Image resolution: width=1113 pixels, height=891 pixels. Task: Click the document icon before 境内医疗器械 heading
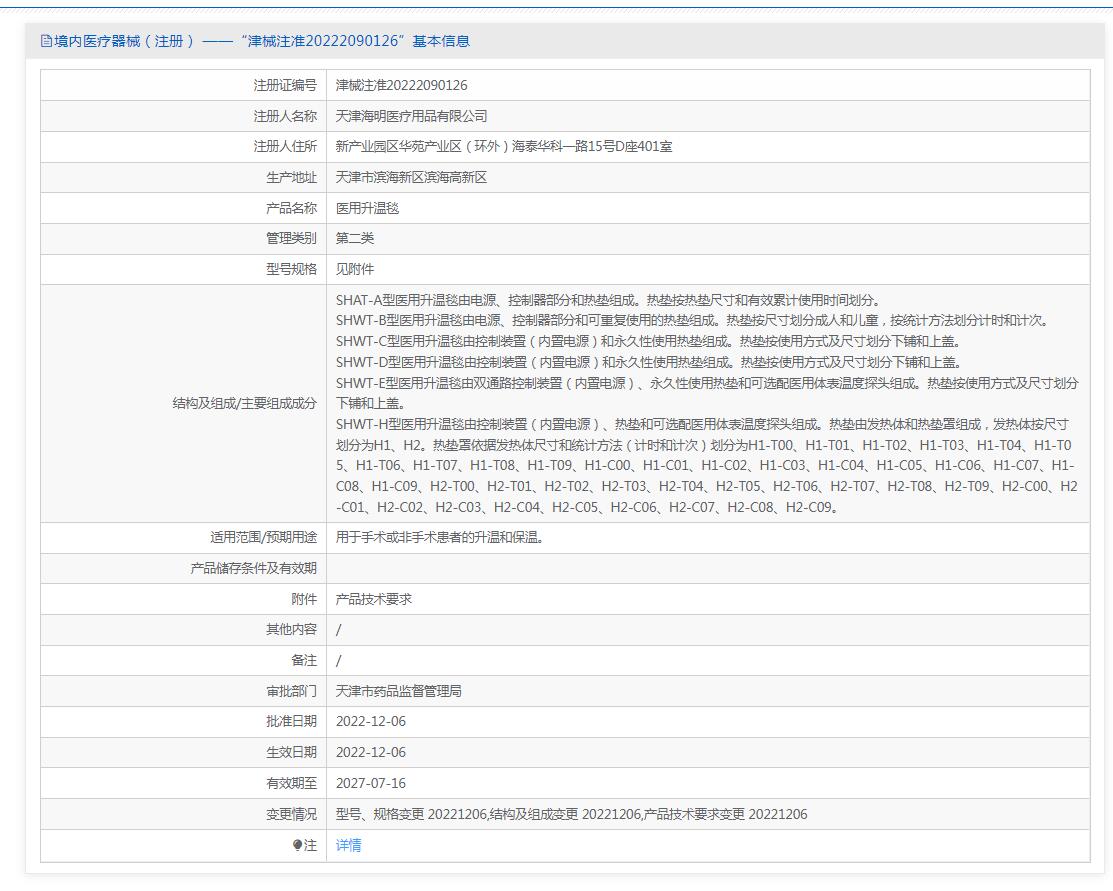coord(47,41)
